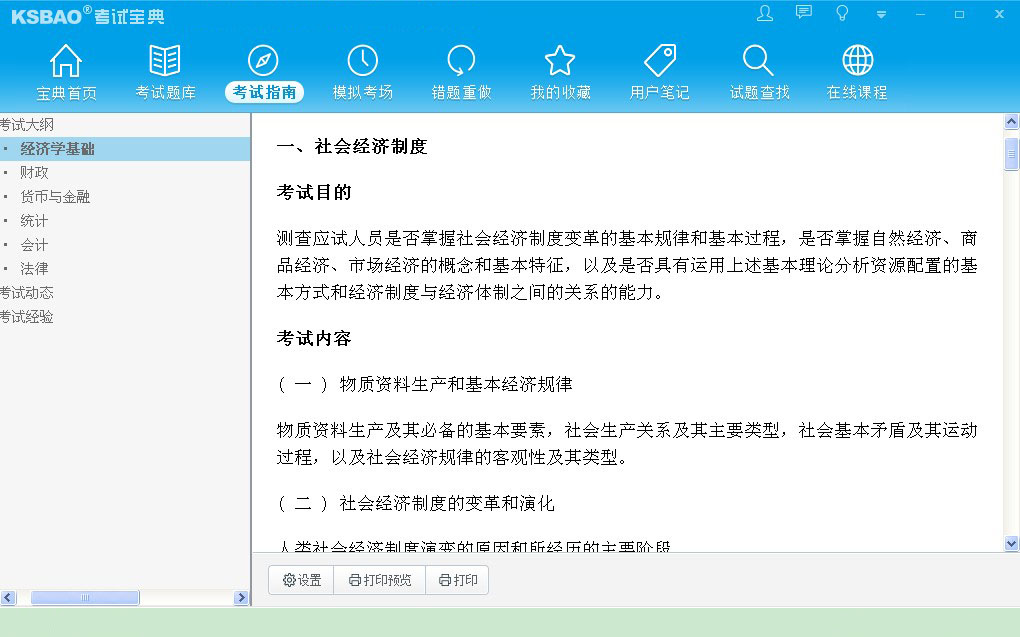
Task: Click the sidebar horizontal scroll left arrow
Action: click(x=8, y=597)
